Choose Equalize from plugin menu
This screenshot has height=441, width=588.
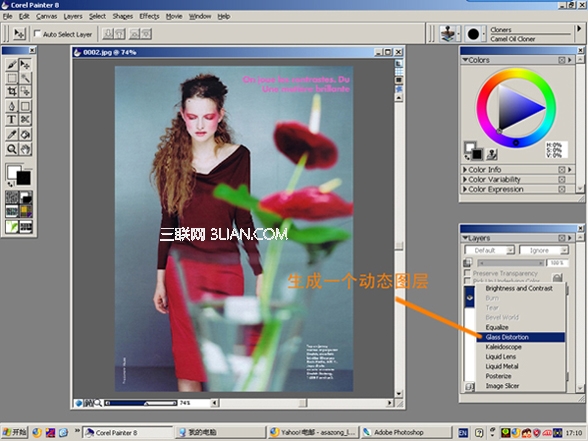[520, 327]
